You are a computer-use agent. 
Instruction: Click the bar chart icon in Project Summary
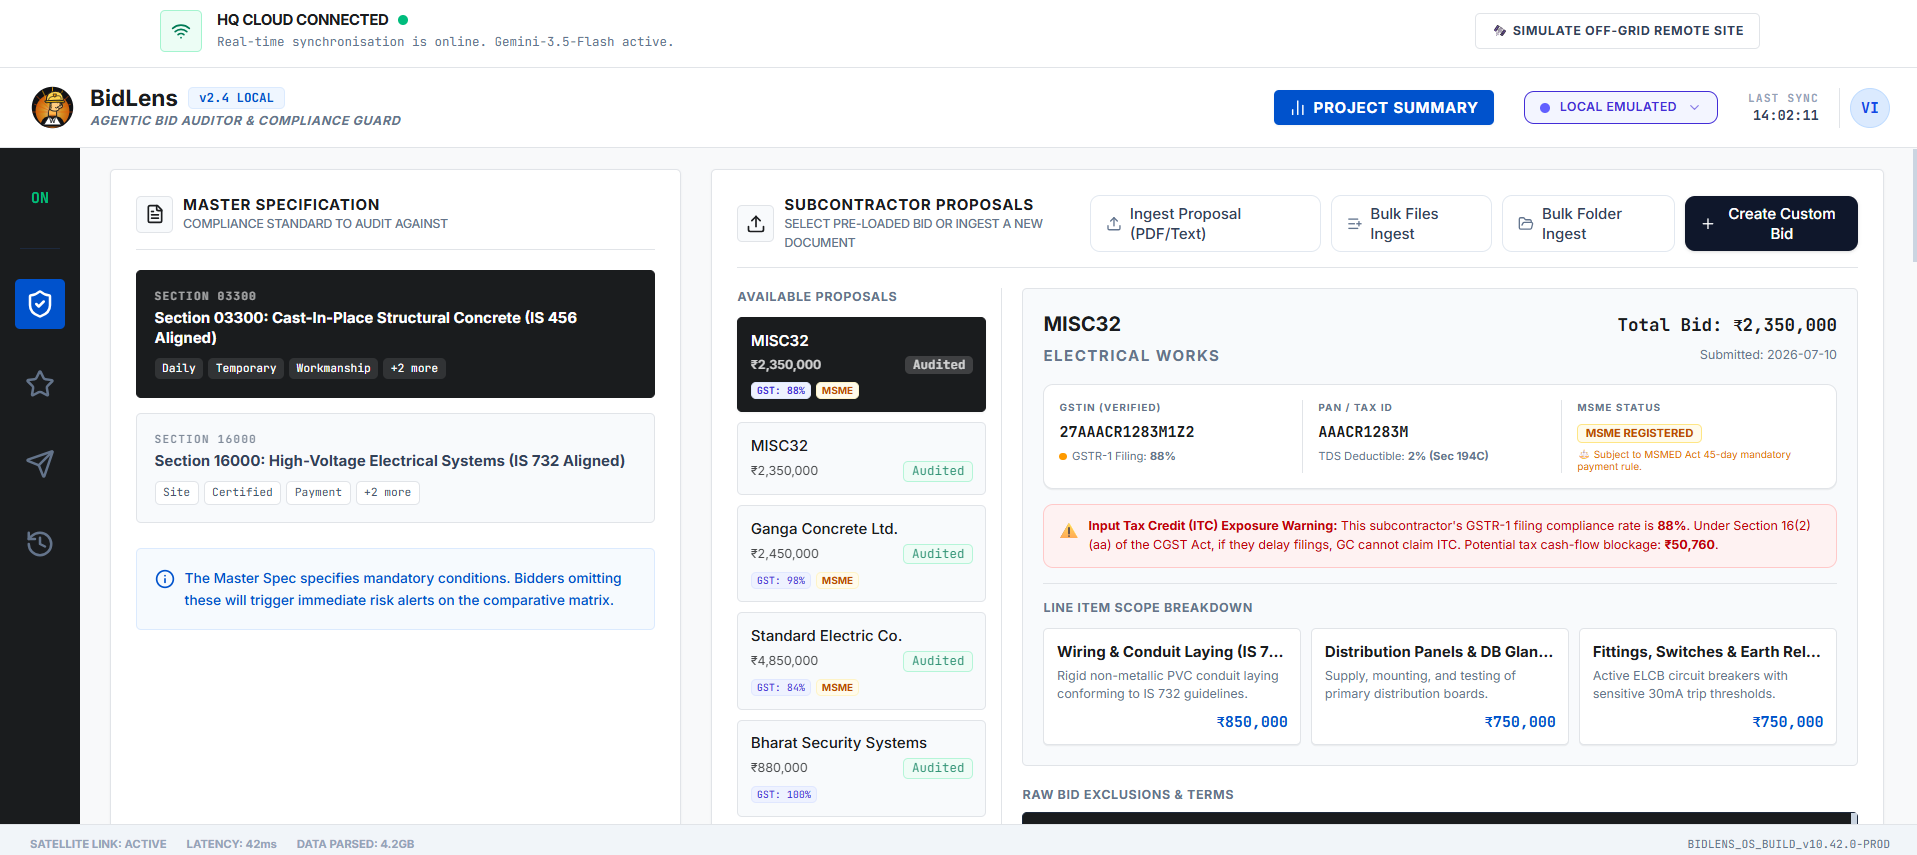pos(1298,108)
